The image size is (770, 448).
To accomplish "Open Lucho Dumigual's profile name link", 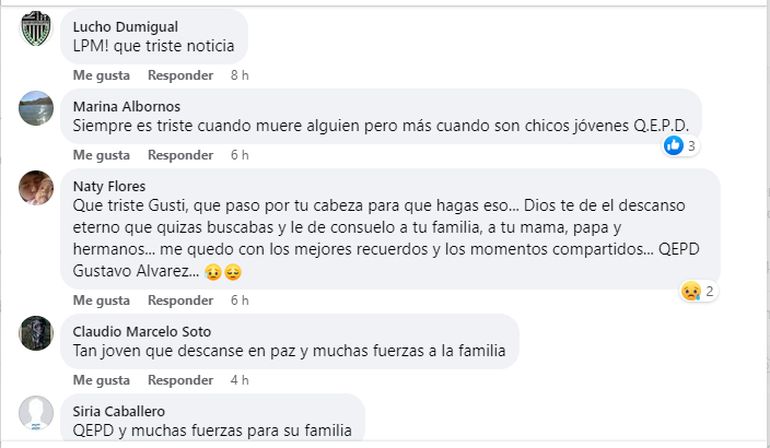I will coord(127,26).
